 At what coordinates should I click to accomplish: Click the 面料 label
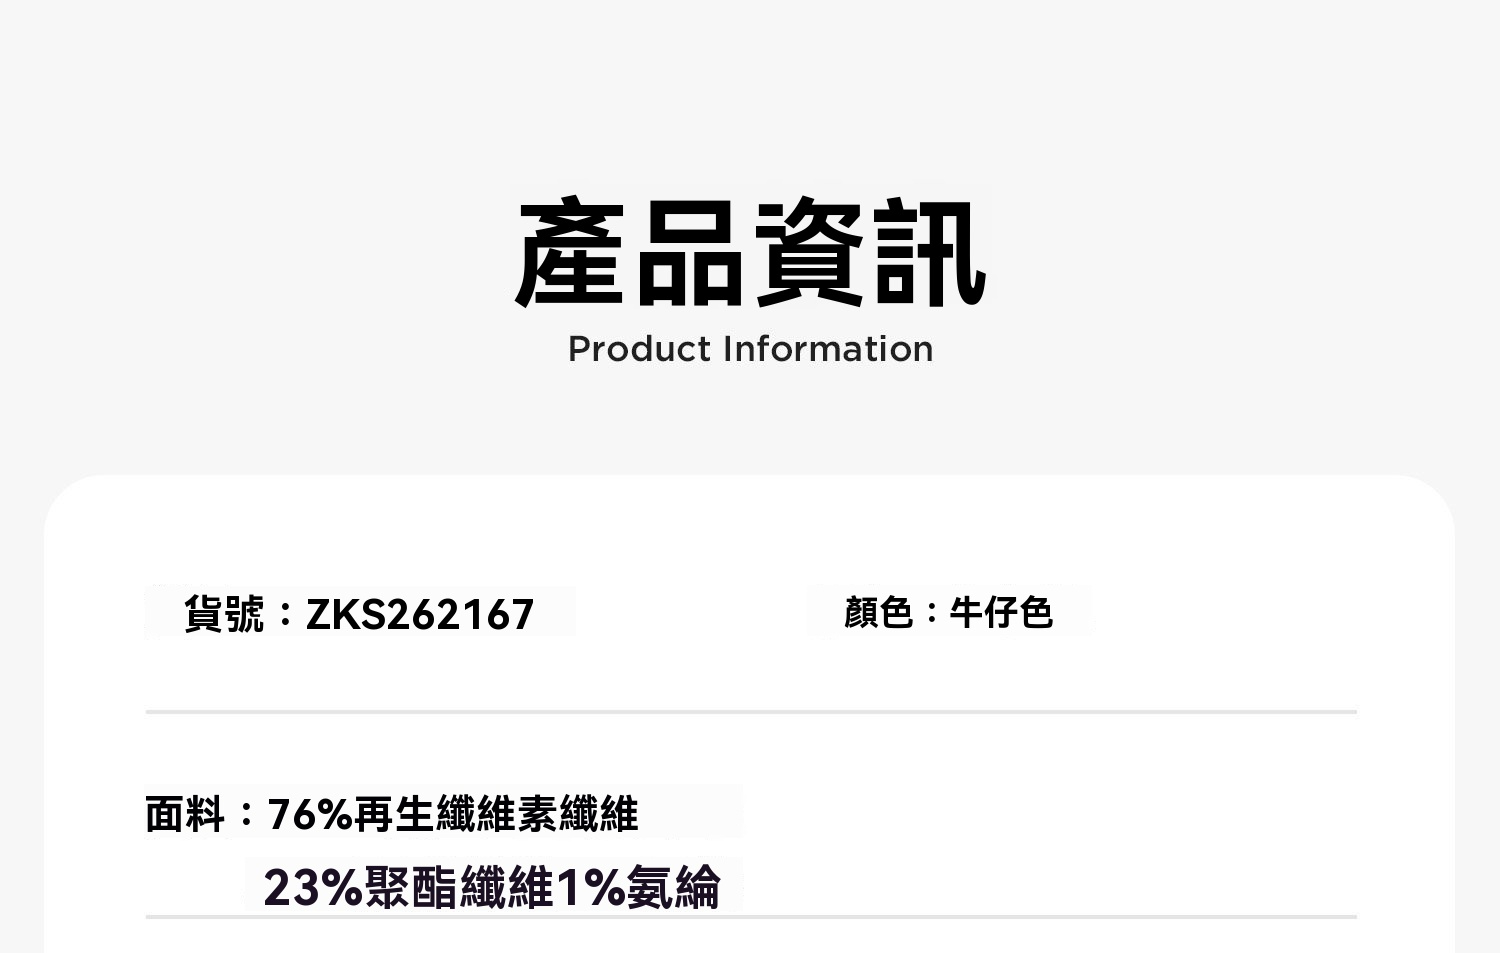pos(185,814)
